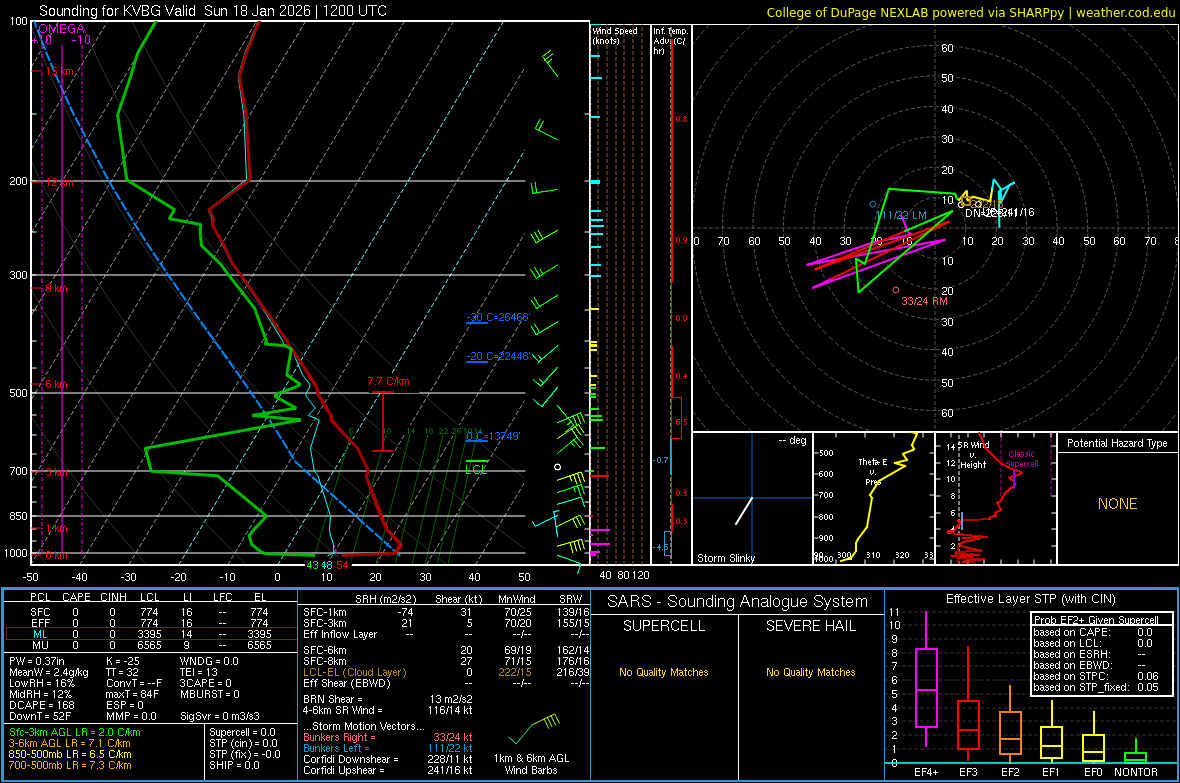This screenshot has height=783, width=1180.
Task: Click No Quality Matches under SUPERCELL
Action: coord(664,672)
